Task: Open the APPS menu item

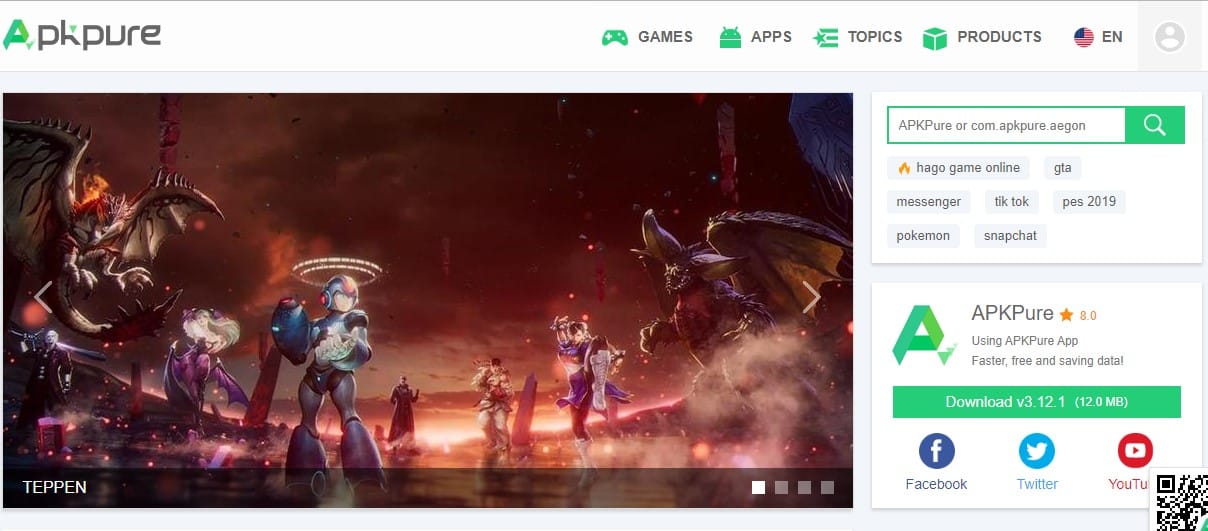Action: click(x=771, y=37)
